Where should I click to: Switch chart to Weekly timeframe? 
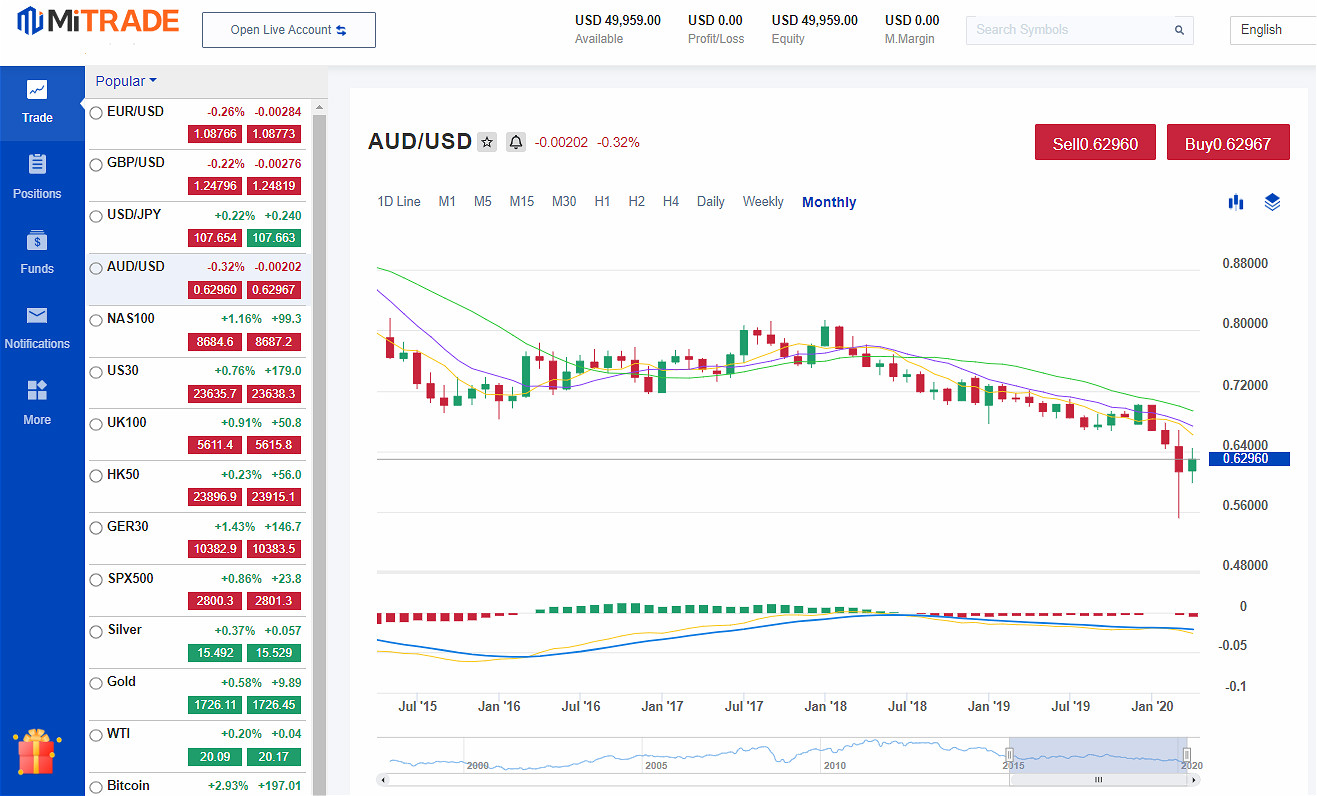pos(763,202)
